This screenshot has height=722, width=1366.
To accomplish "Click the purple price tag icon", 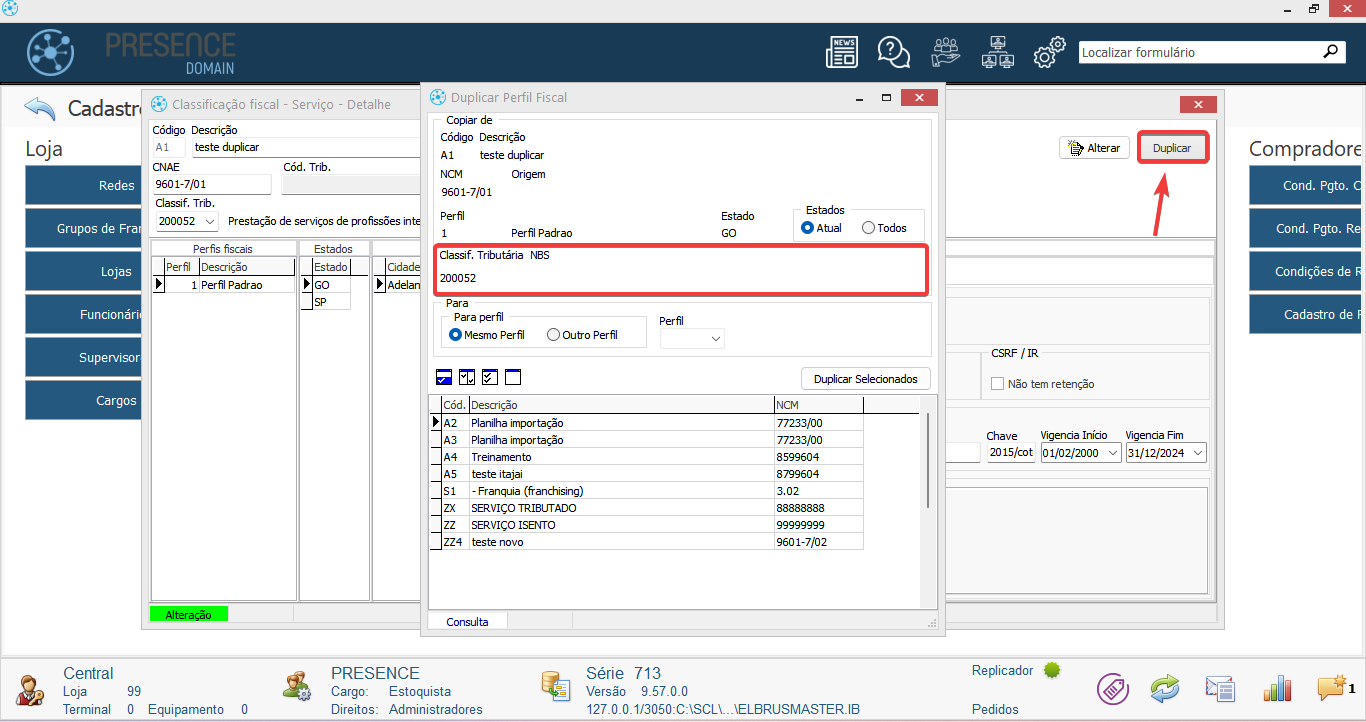I will click(x=1112, y=689).
